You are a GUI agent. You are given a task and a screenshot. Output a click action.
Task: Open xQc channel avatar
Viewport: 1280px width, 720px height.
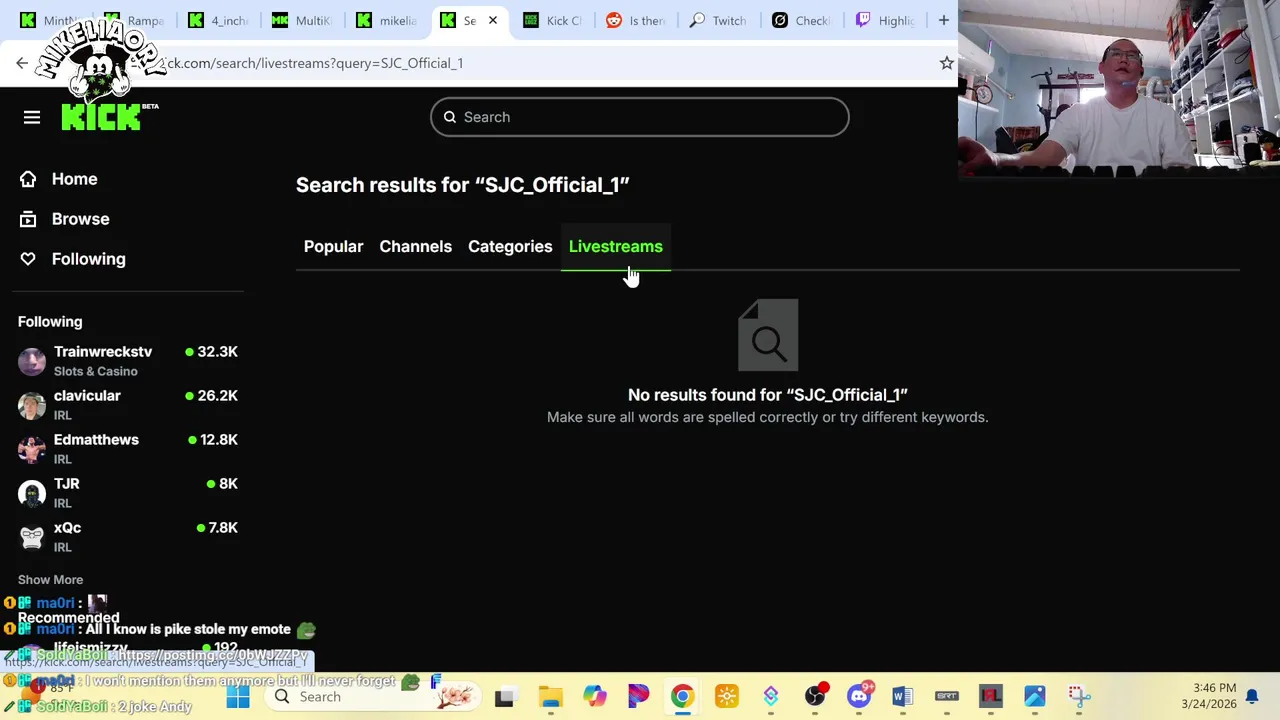coord(32,537)
